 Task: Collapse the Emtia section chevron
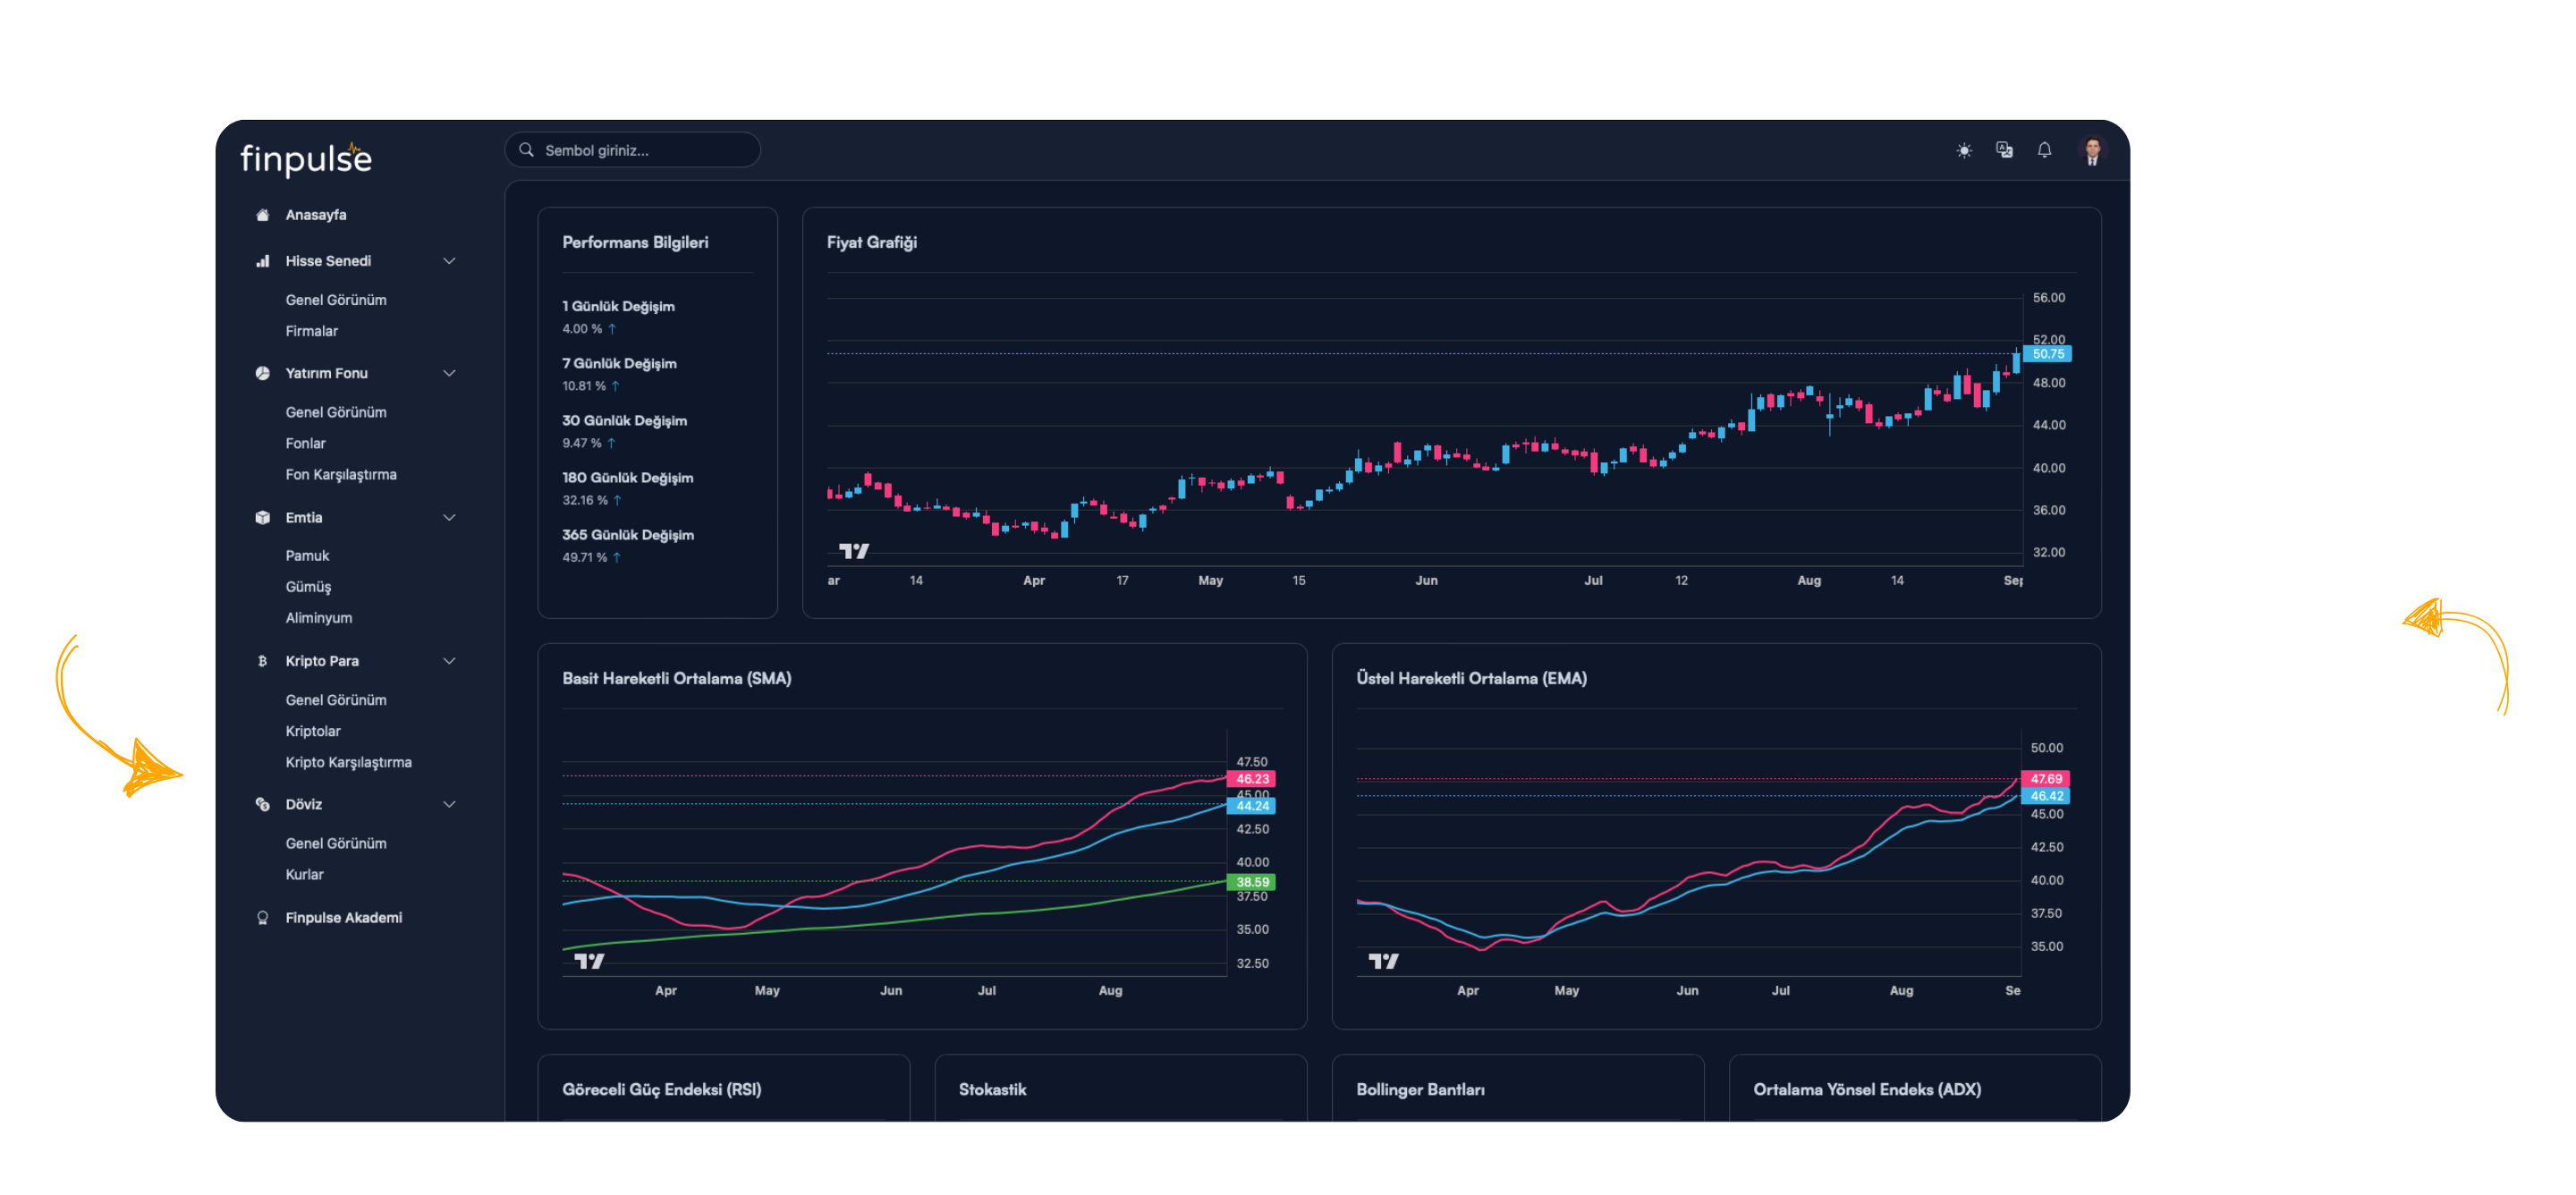click(x=449, y=518)
